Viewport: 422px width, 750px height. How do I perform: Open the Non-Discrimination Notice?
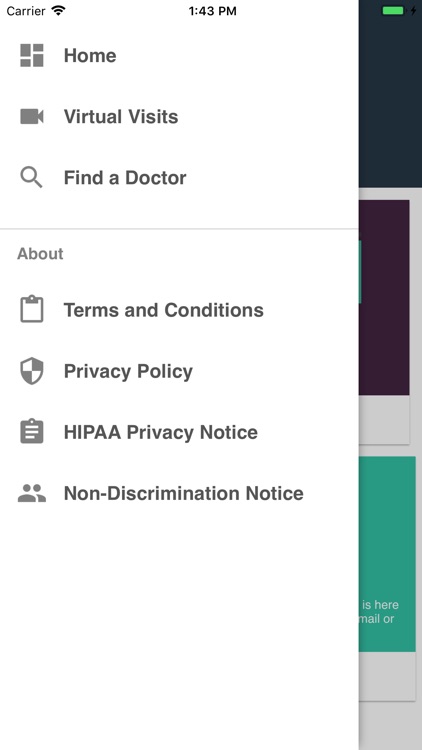pyautogui.click(x=179, y=494)
